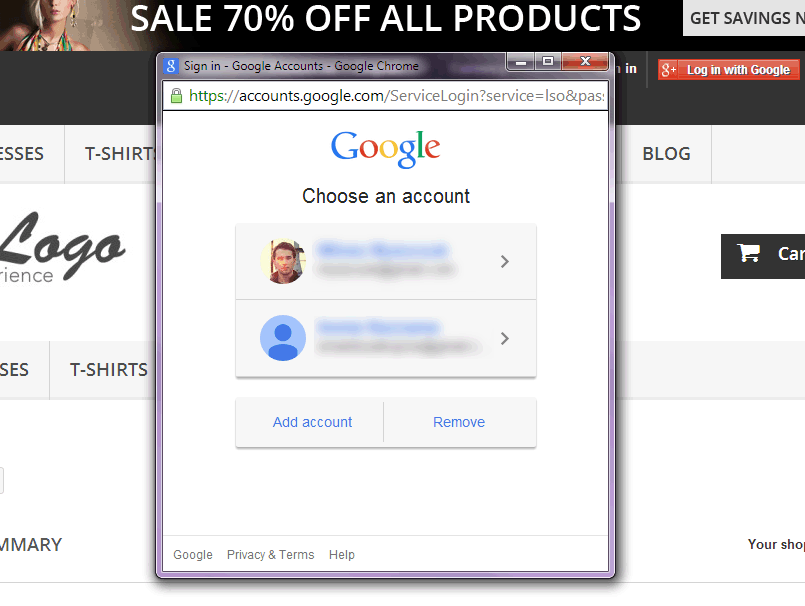Click the blue Google favicon in title bar
The height and width of the screenshot is (606, 805).
(x=170, y=66)
